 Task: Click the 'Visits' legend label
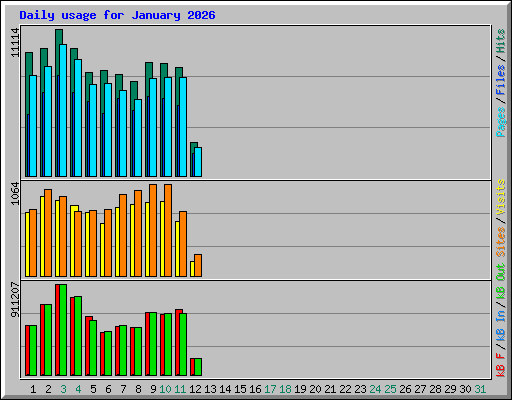click(x=501, y=197)
